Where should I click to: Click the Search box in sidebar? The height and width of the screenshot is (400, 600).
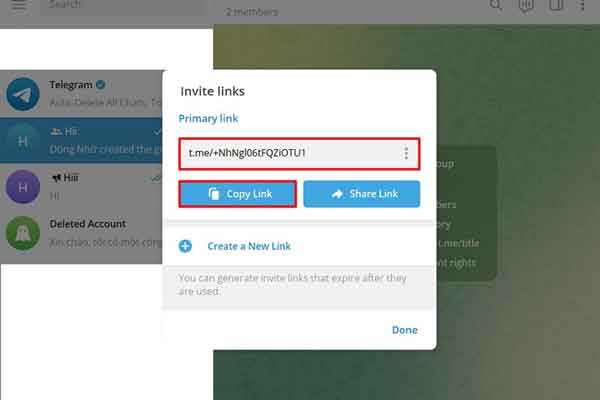tap(122, 6)
